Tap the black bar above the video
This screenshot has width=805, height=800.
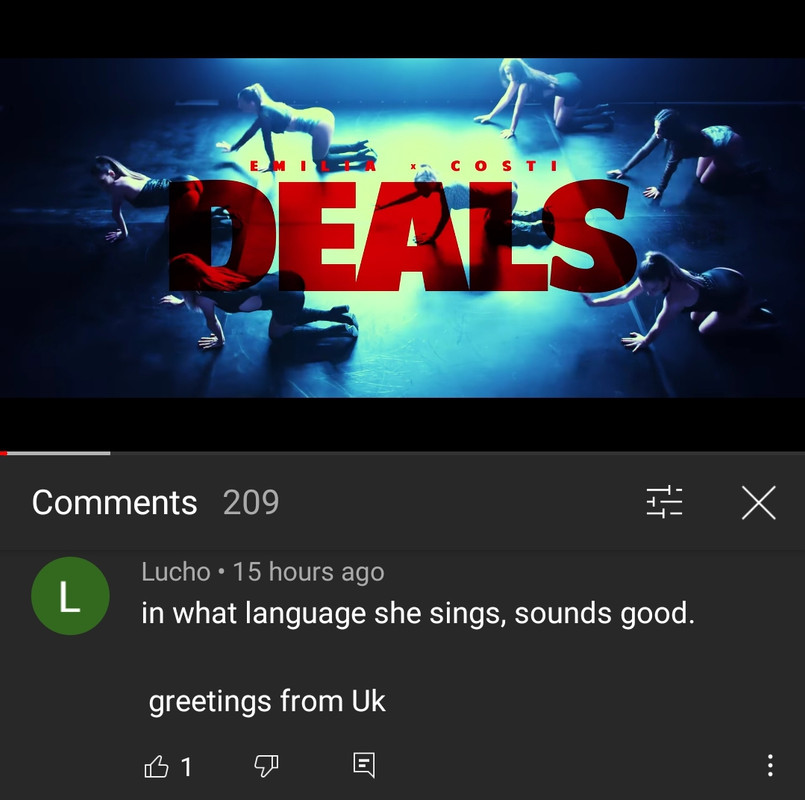[402, 29]
